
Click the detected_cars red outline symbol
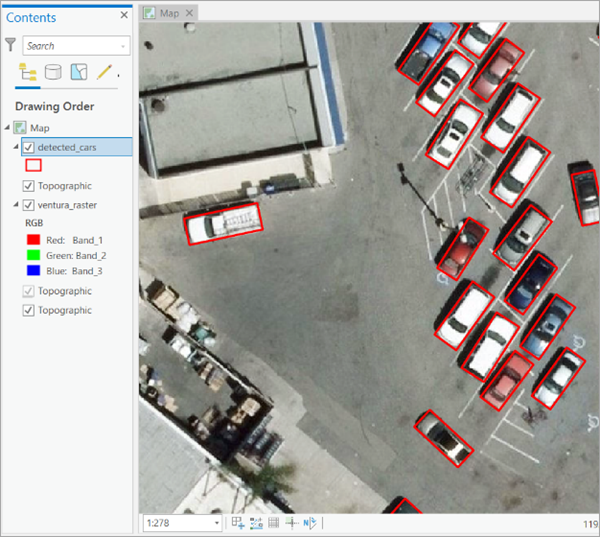[33, 166]
